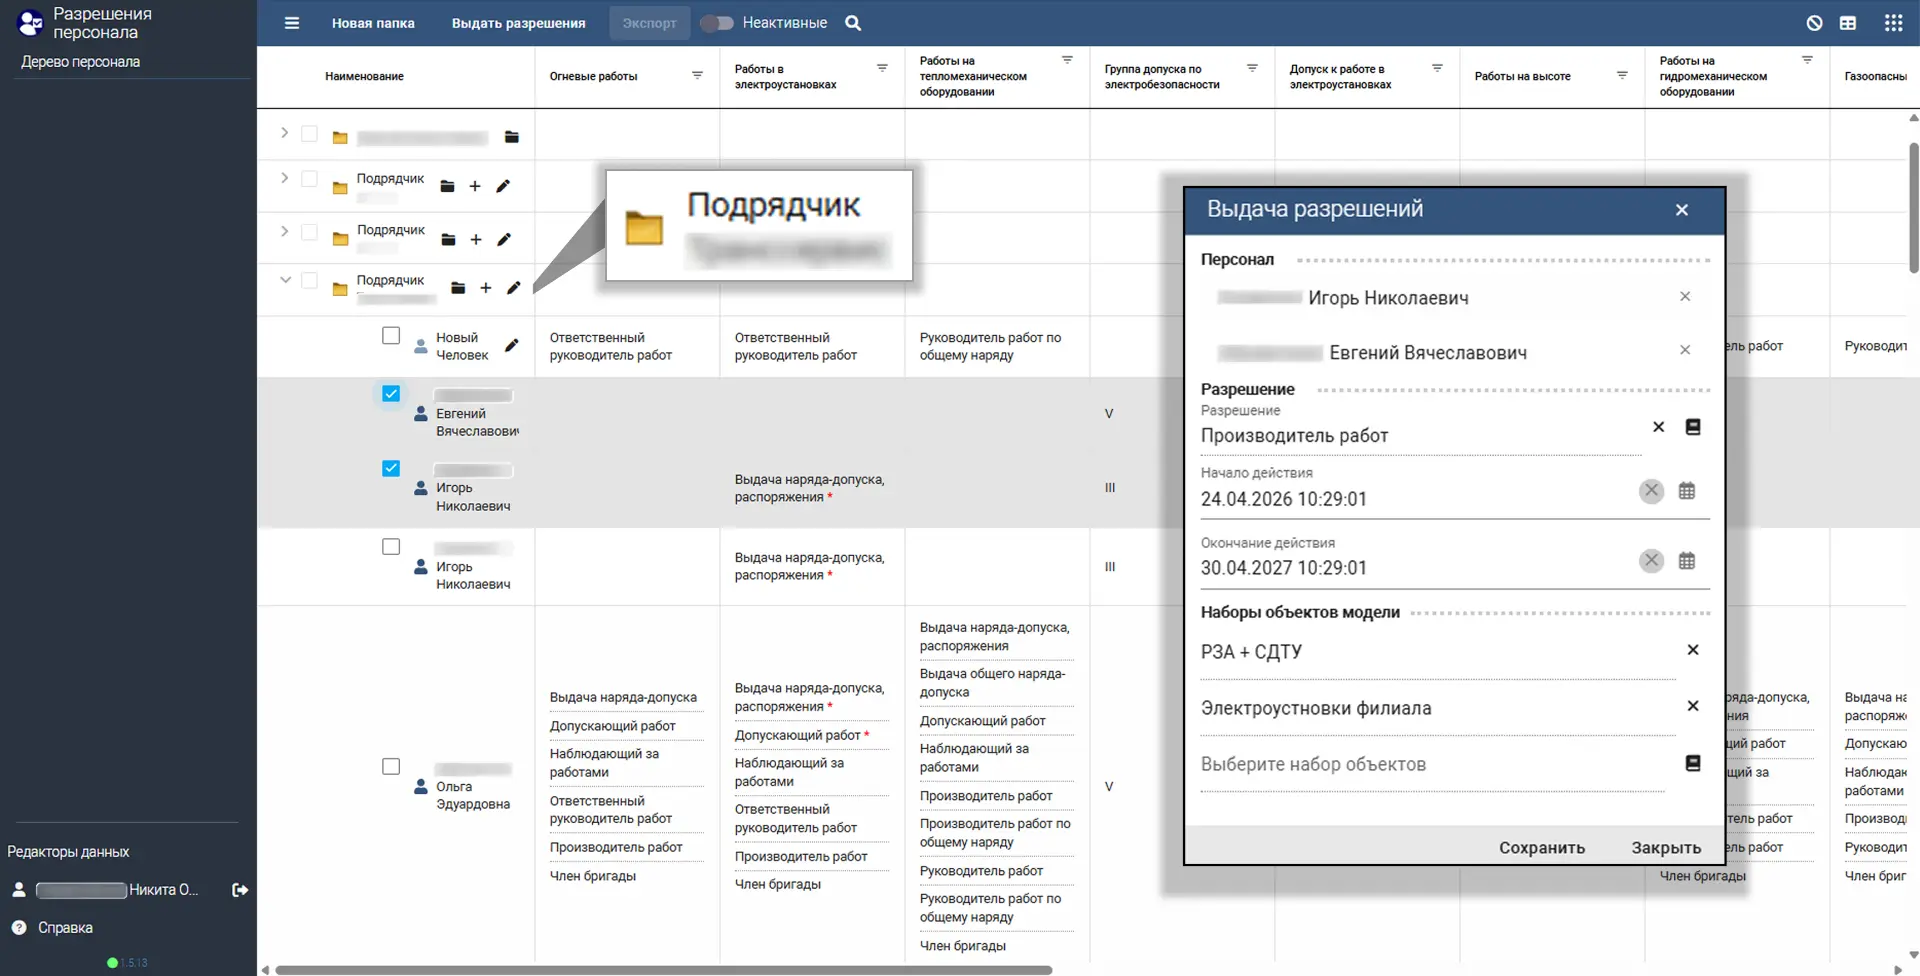Viewport: 1920px width, 976px height.
Task: Click Сохранить in the dialog
Action: coord(1542,848)
